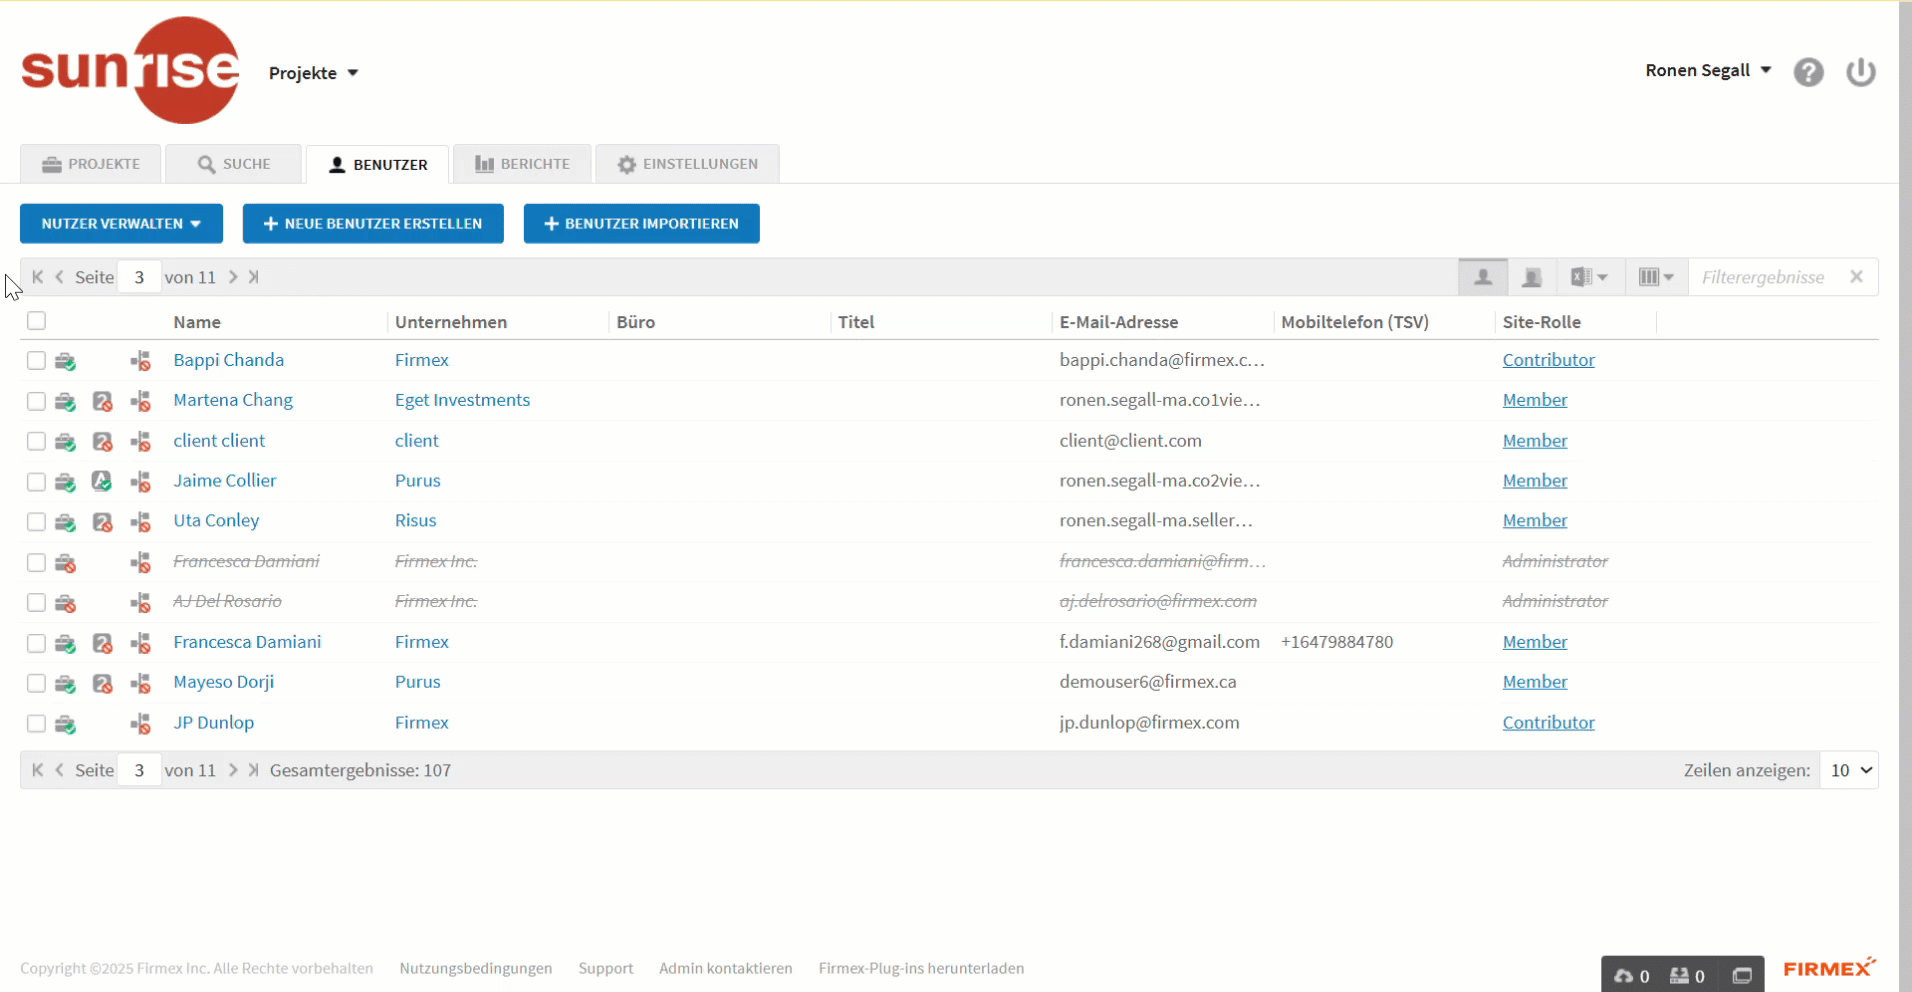Viewport: 1912px width, 992px height.
Task: Expand the Ronen Segall user menu
Action: point(1708,70)
